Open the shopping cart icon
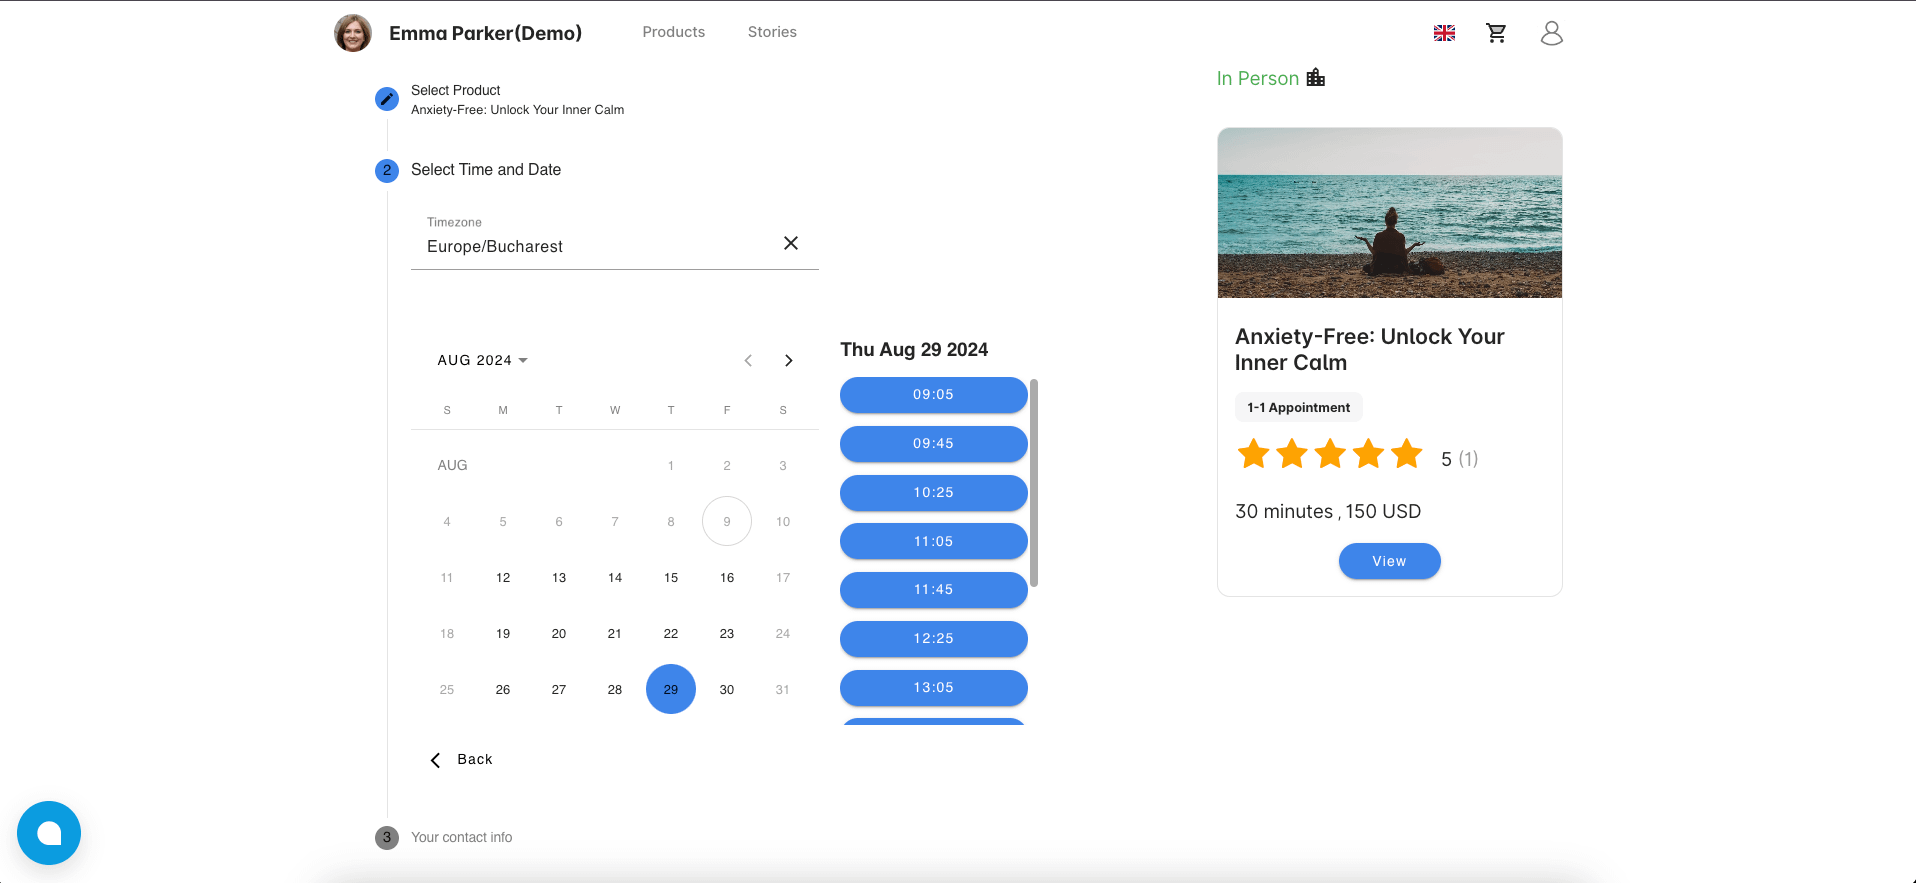 click(x=1496, y=33)
